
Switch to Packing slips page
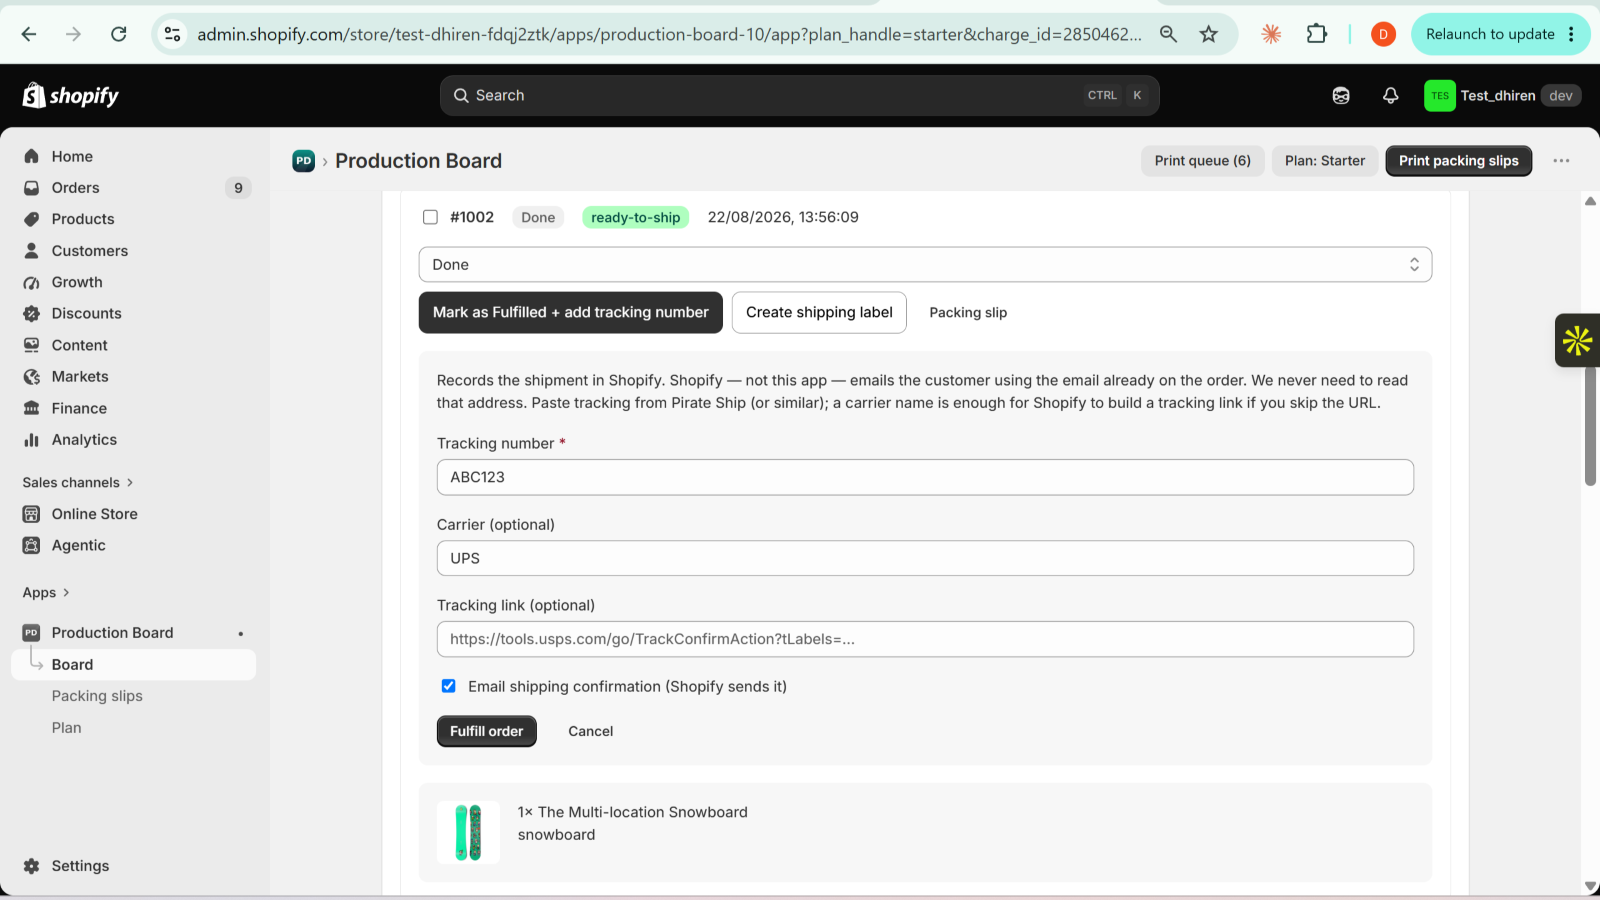coord(97,696)
